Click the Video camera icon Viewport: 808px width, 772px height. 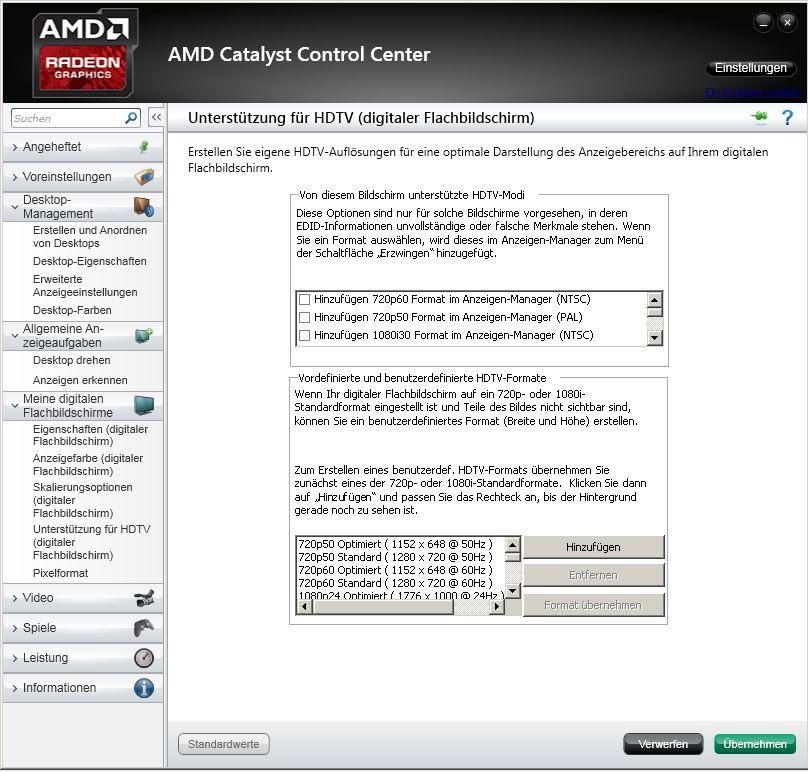144,598
